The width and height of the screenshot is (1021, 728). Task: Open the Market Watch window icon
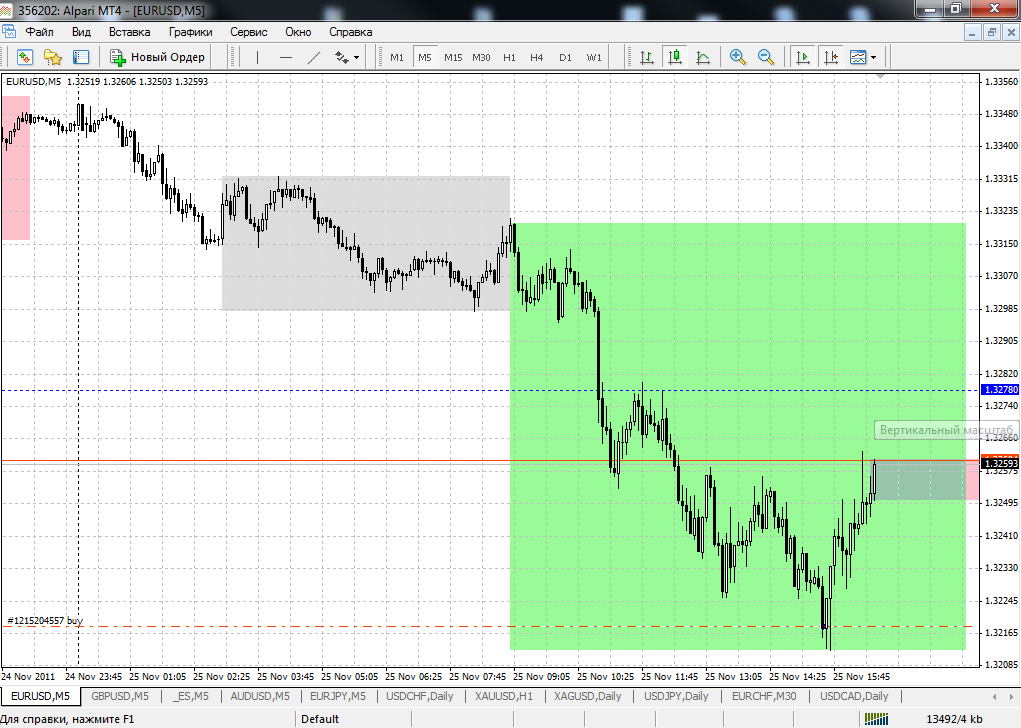click(25, 57)
